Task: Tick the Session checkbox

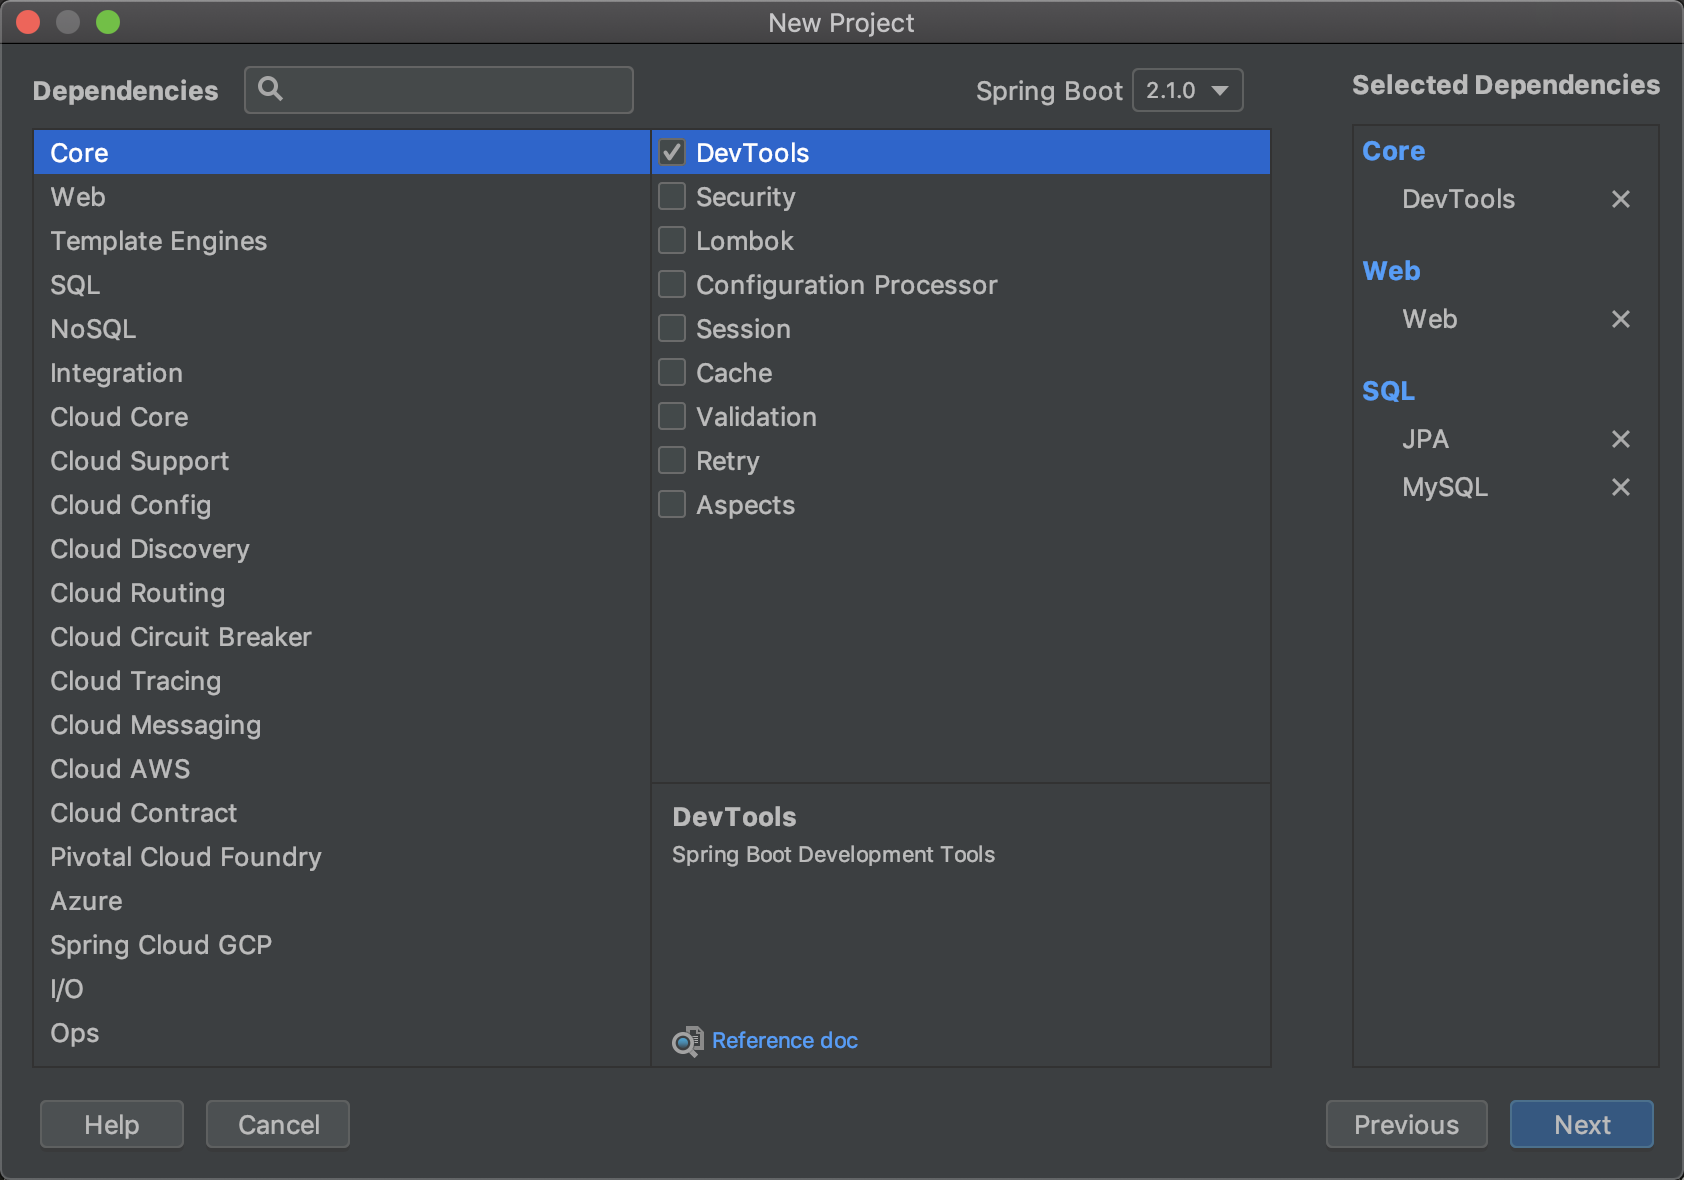Action: (x=672, y=328)
